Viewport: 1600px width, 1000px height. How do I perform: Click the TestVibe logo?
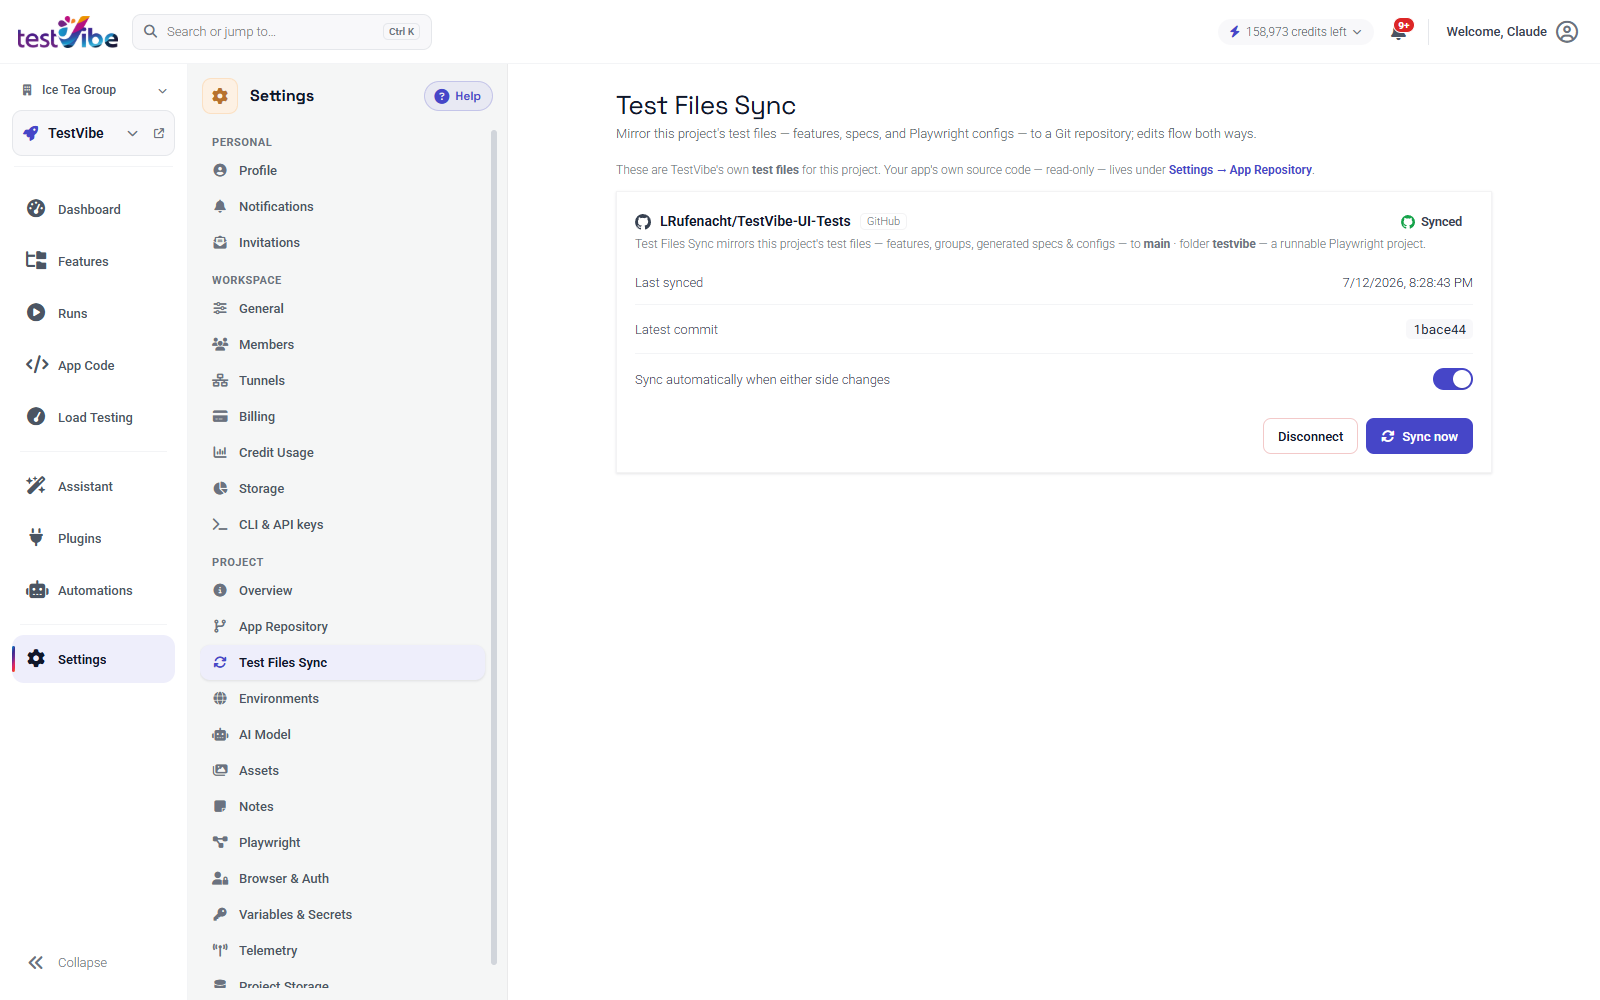68,32
